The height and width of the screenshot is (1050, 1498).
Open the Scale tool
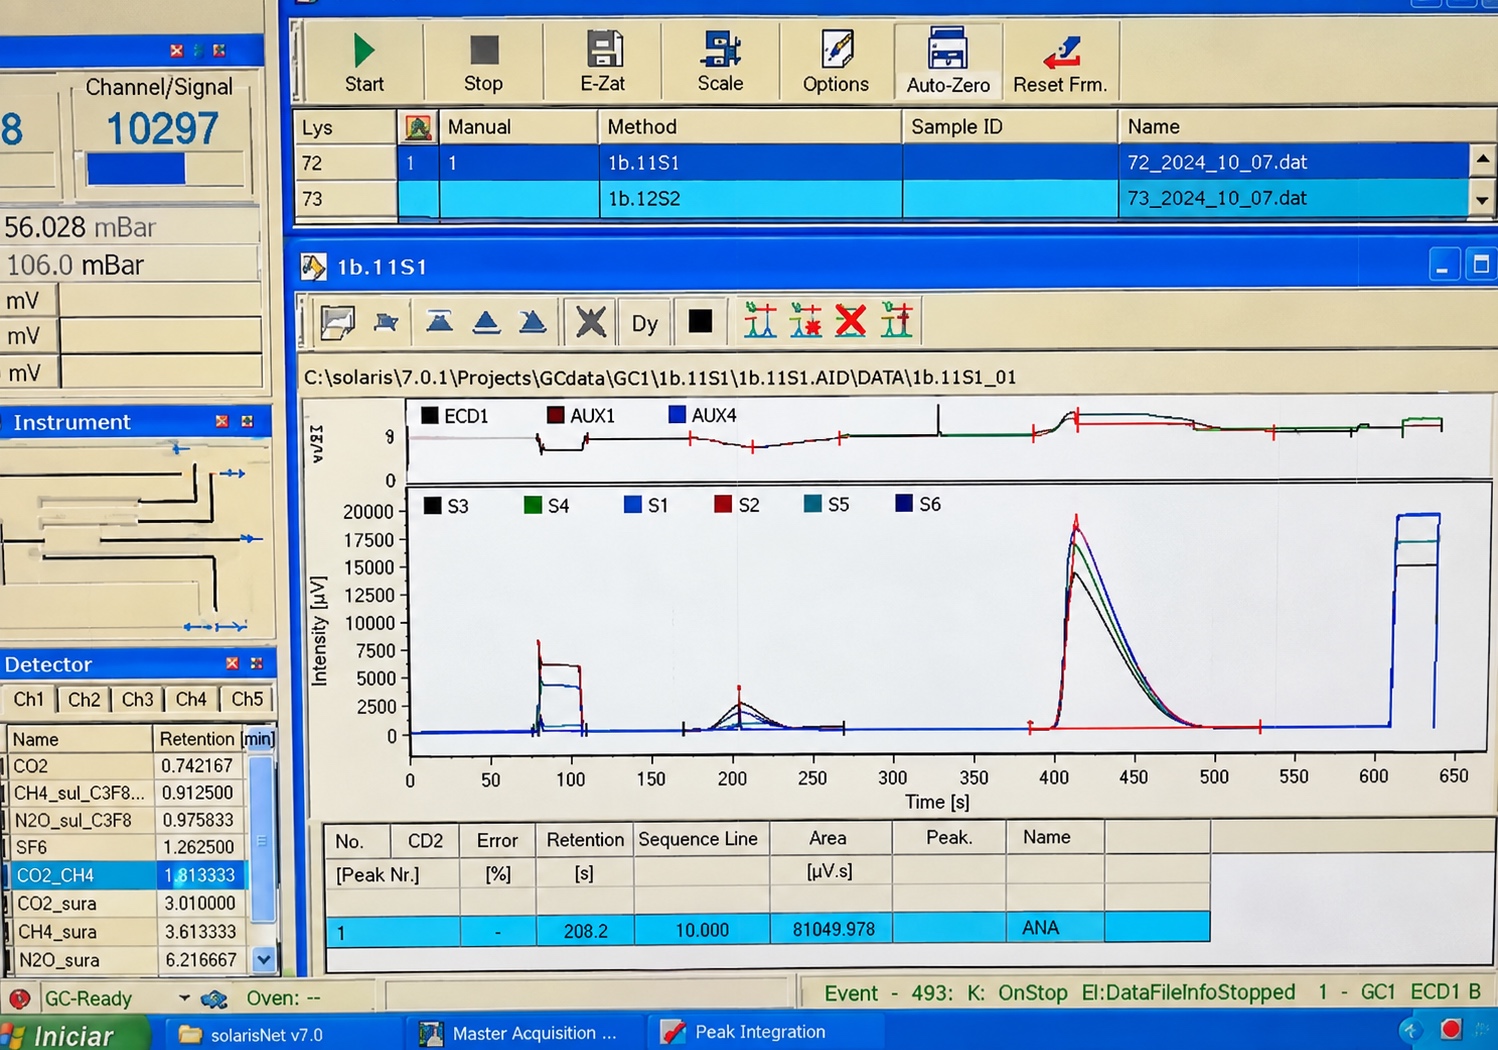click(720, 62)
